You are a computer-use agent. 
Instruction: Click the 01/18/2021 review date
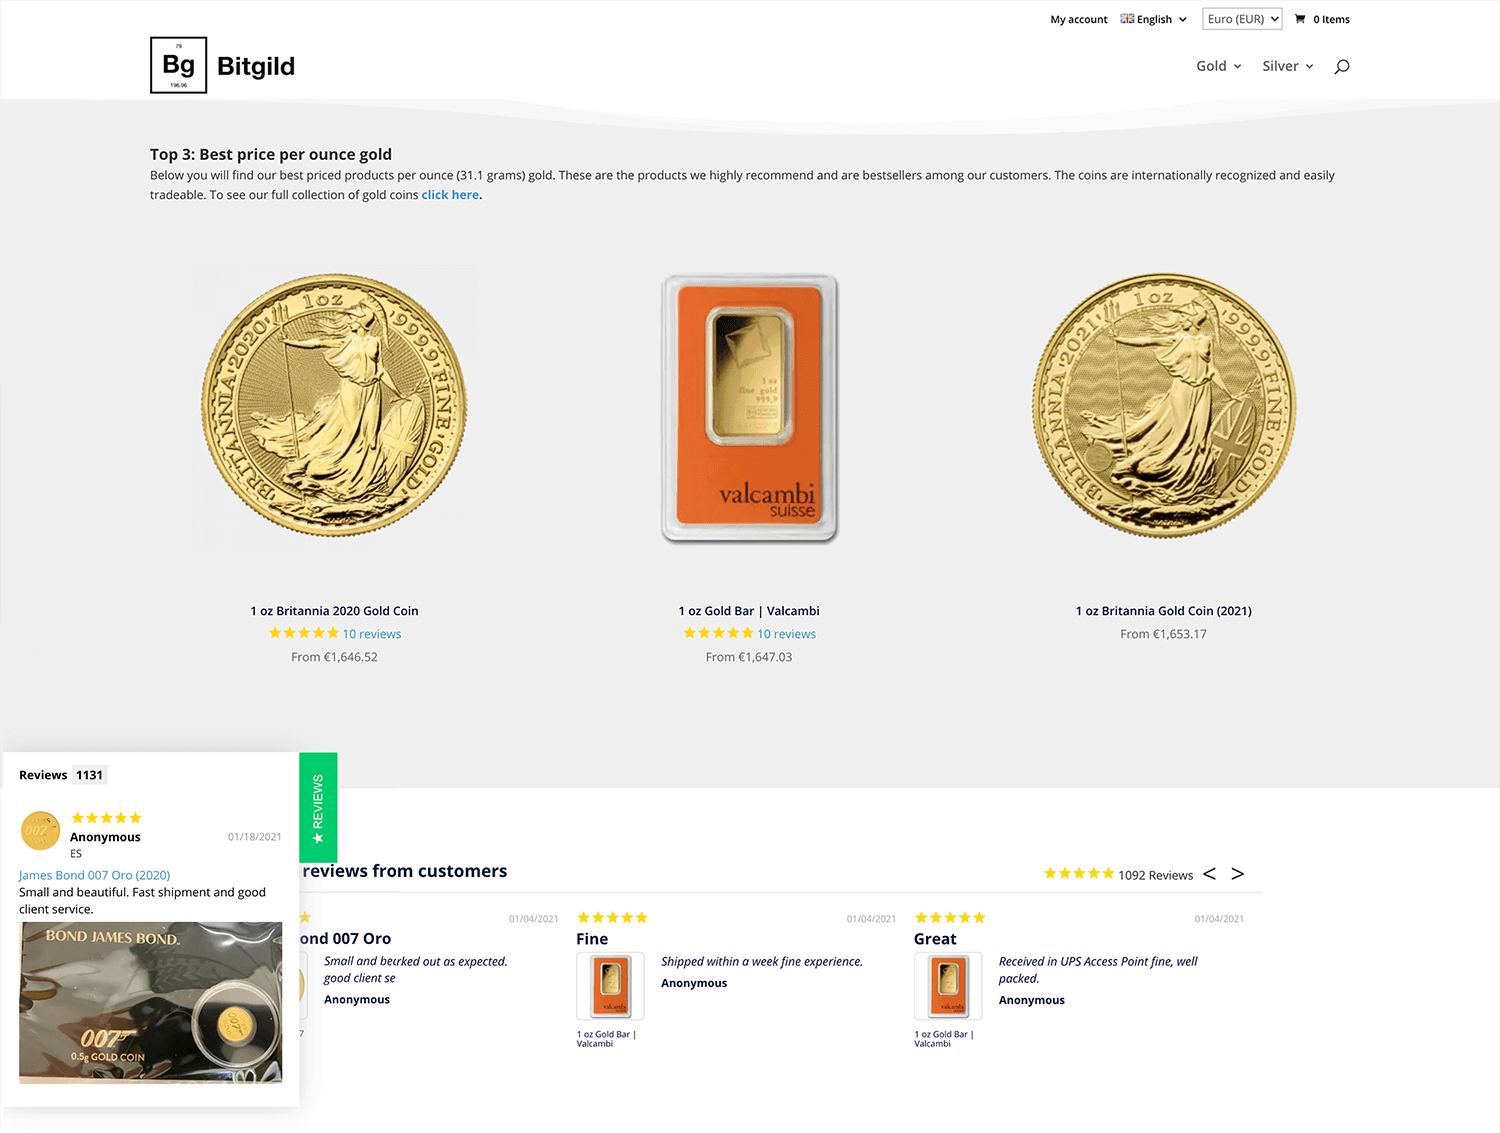click(255, 837)
